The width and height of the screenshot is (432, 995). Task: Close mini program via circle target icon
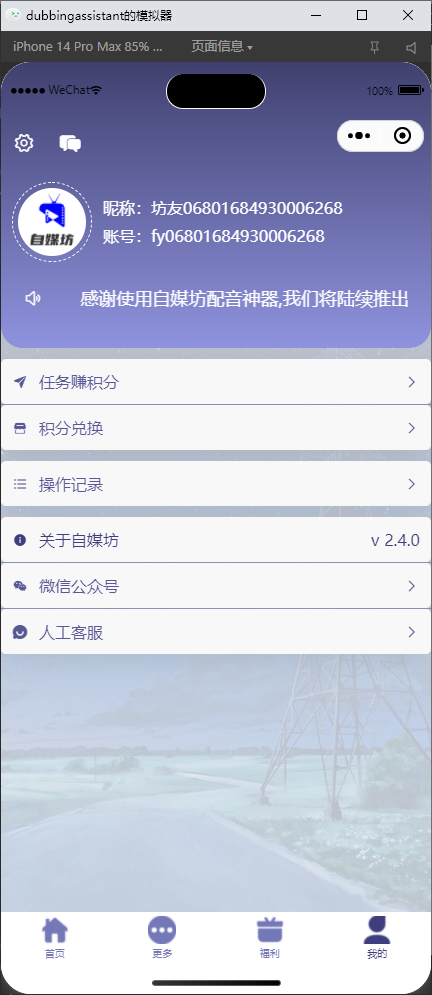(x=402, y=136)
